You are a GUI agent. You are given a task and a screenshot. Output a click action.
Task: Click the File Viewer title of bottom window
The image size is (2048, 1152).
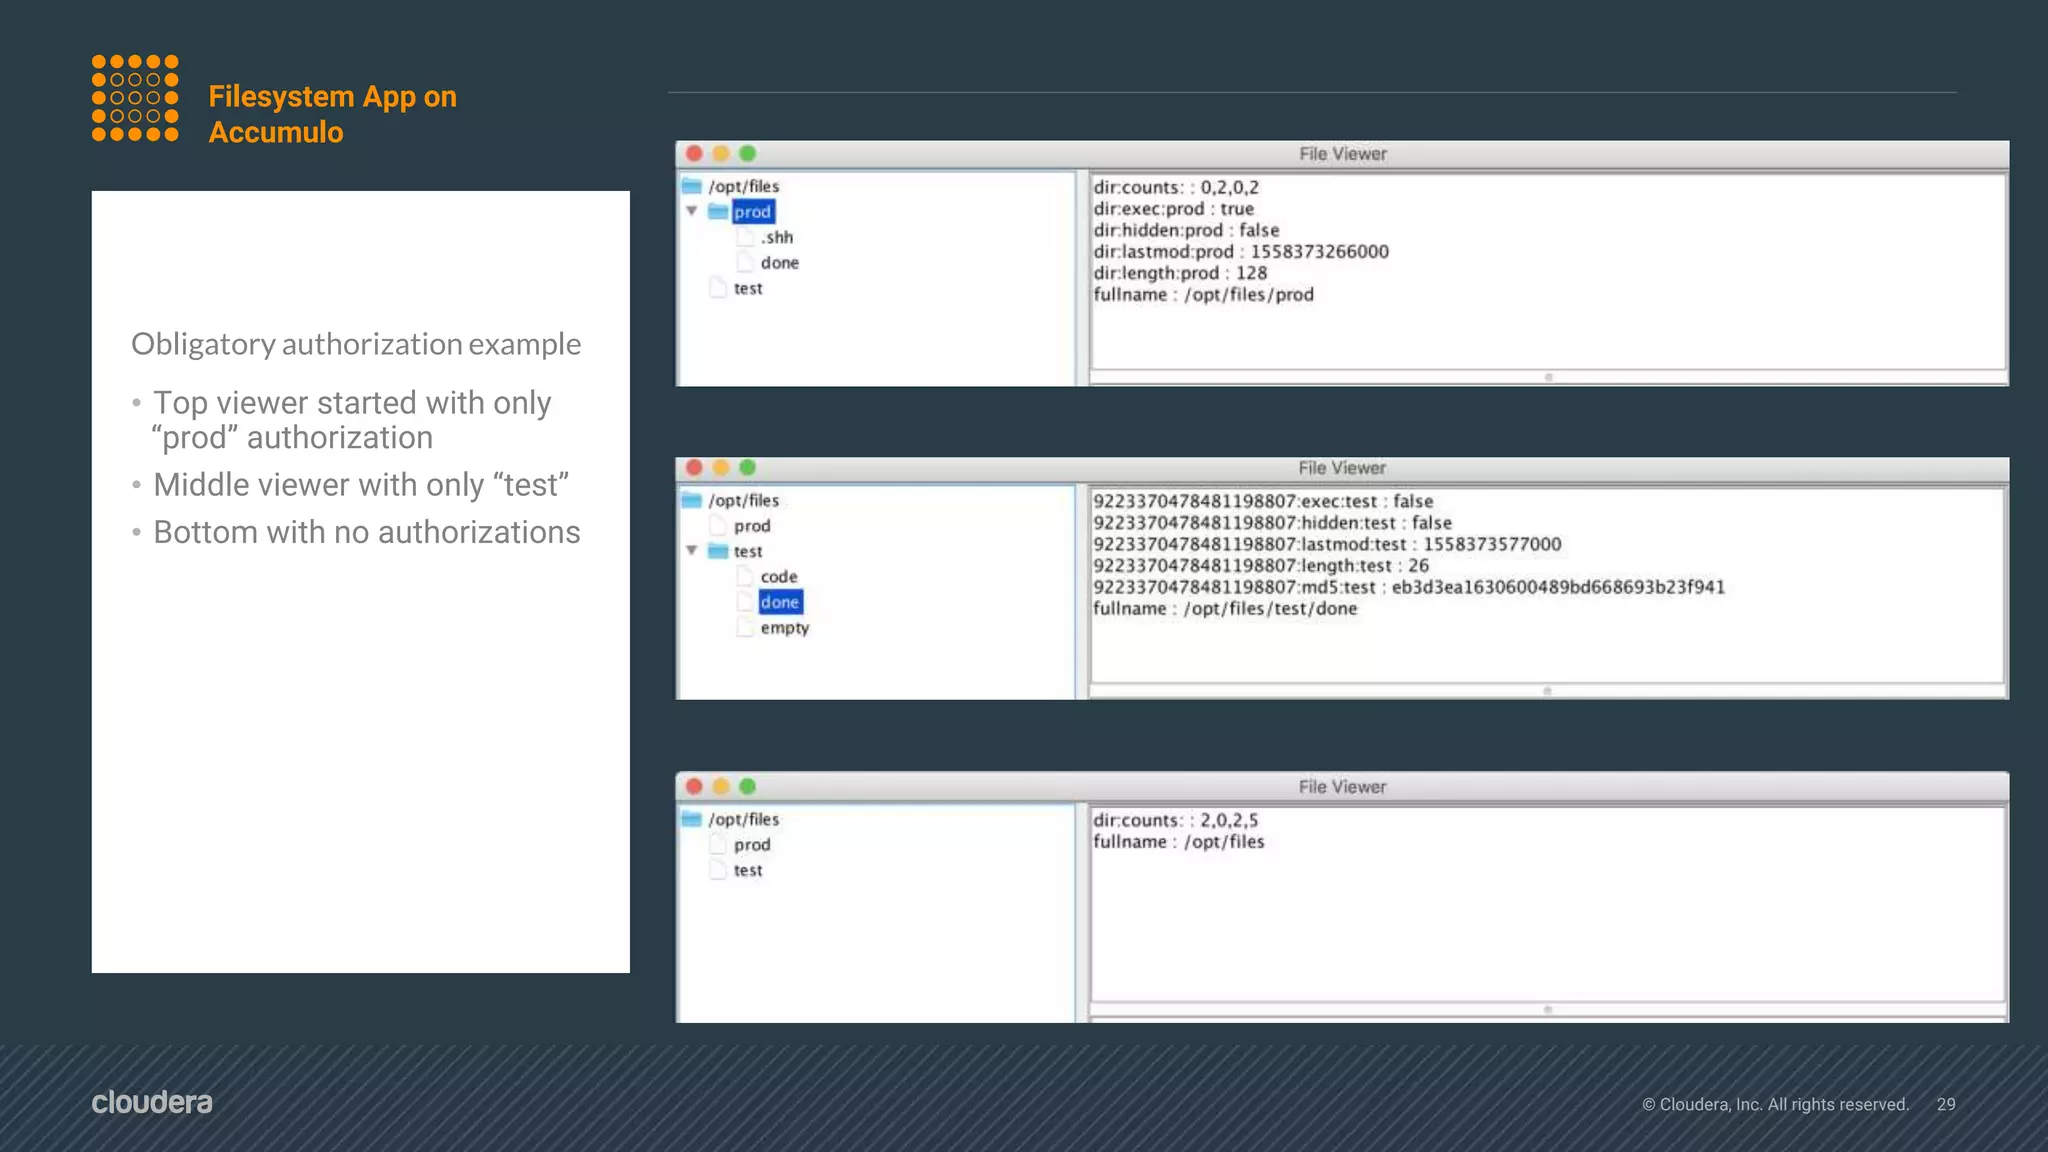(1343, 787)
